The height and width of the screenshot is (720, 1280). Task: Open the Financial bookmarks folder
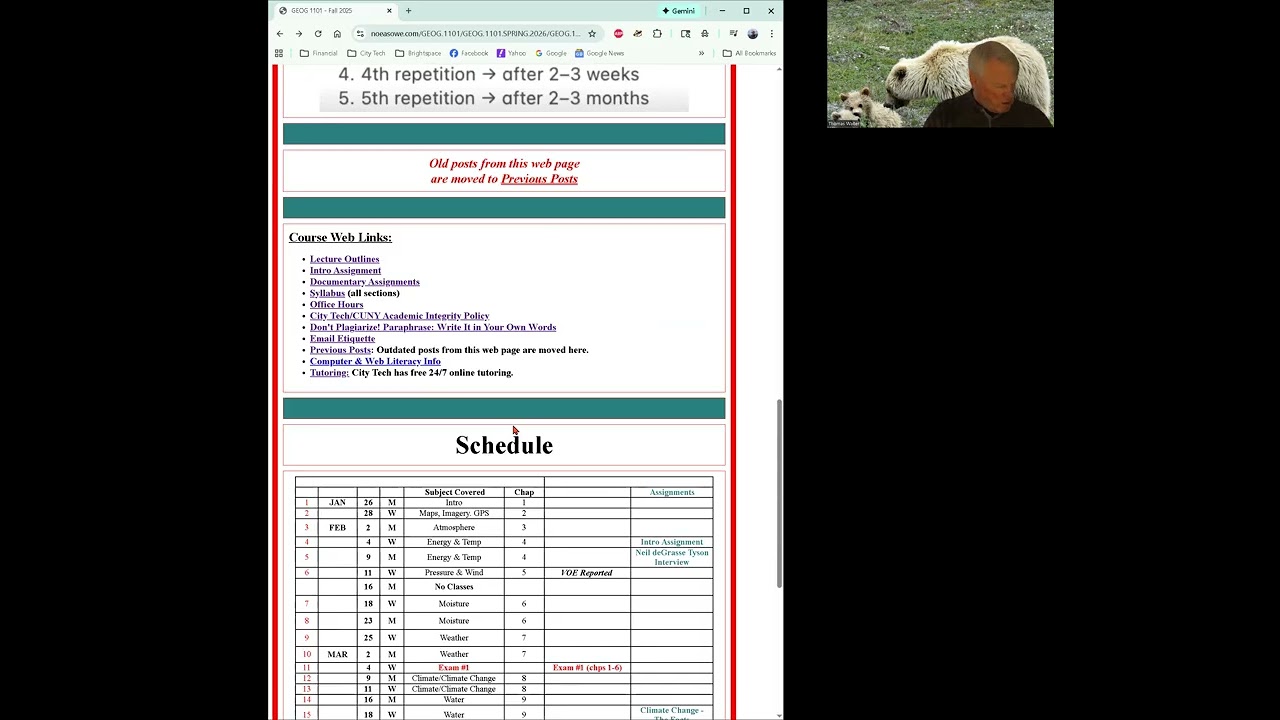319,53
